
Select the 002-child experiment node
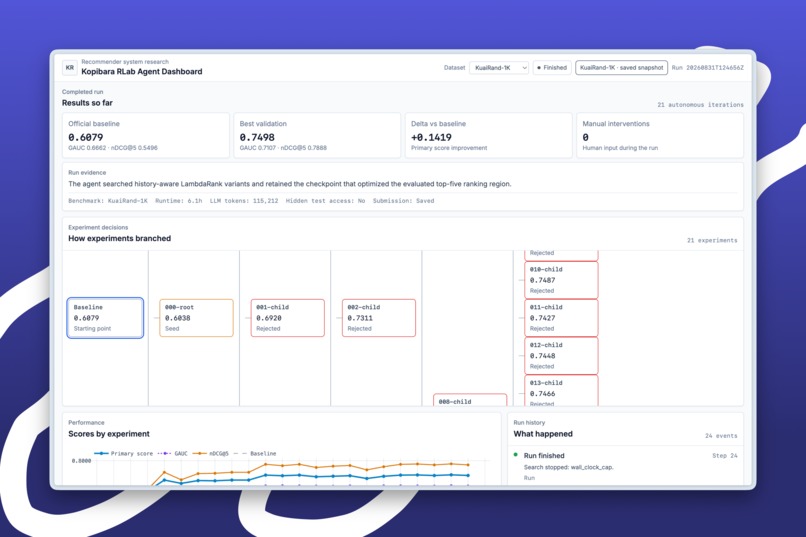379,318
